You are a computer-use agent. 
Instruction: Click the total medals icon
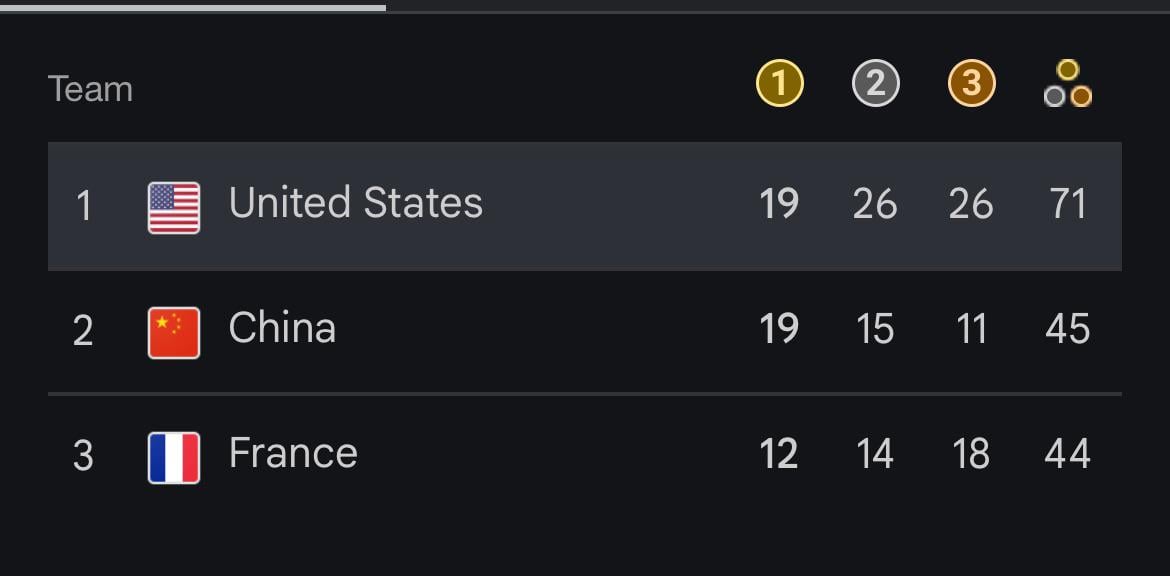coord(1068,84)
